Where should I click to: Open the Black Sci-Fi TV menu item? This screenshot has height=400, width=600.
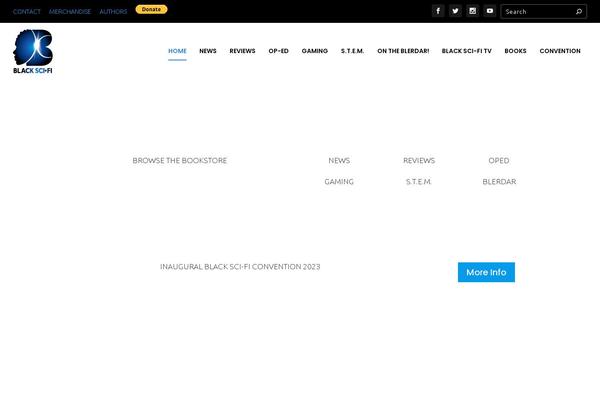[x=466, y=51]
